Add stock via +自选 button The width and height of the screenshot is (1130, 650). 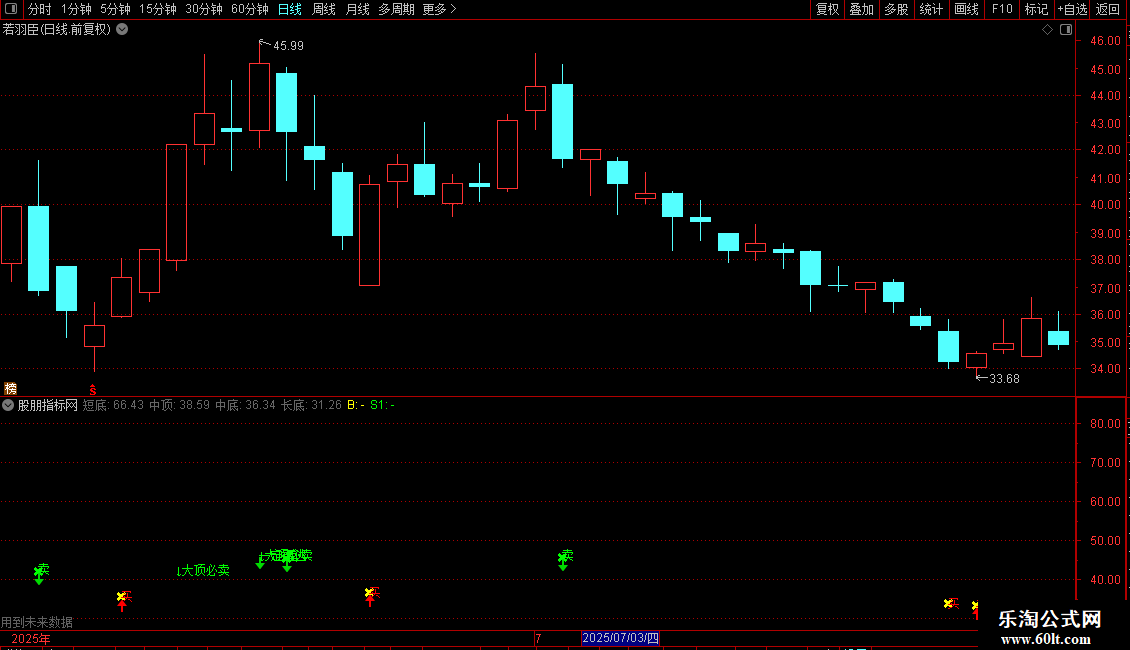click(1072, 9)
